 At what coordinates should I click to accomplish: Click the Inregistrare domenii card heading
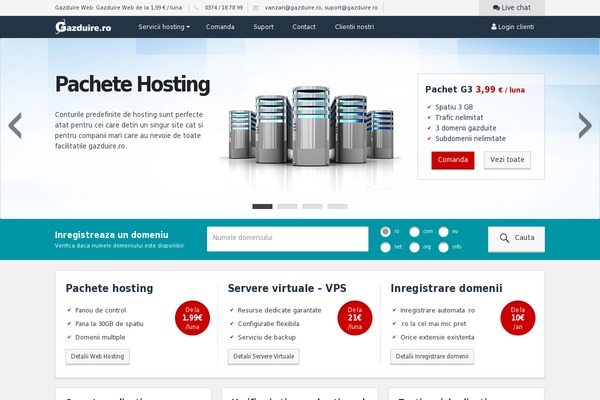tap(446, 288)
